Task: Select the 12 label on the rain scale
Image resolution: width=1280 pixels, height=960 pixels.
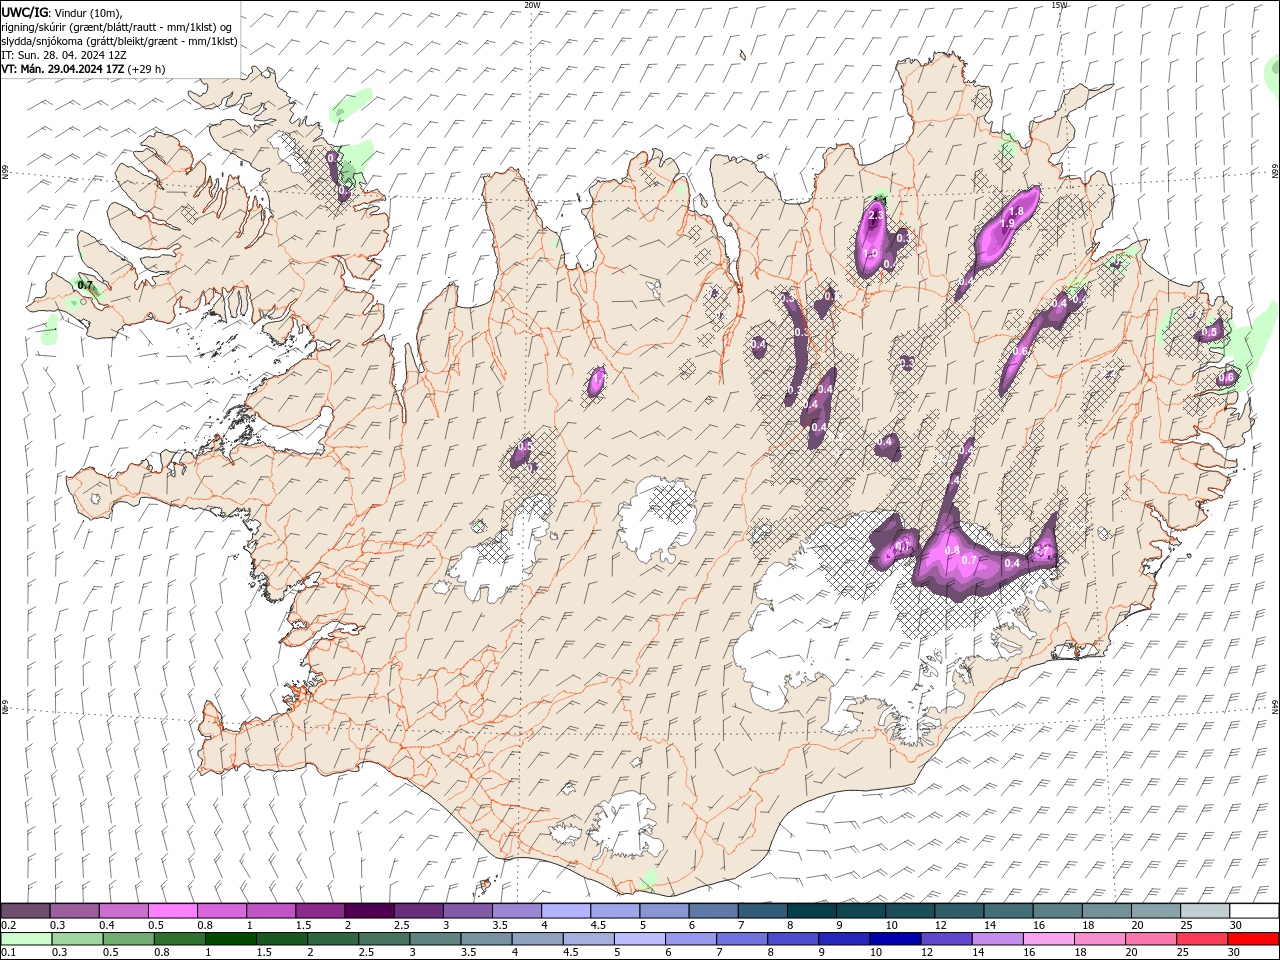Action: pyautogui.click(x=927, y=953)
